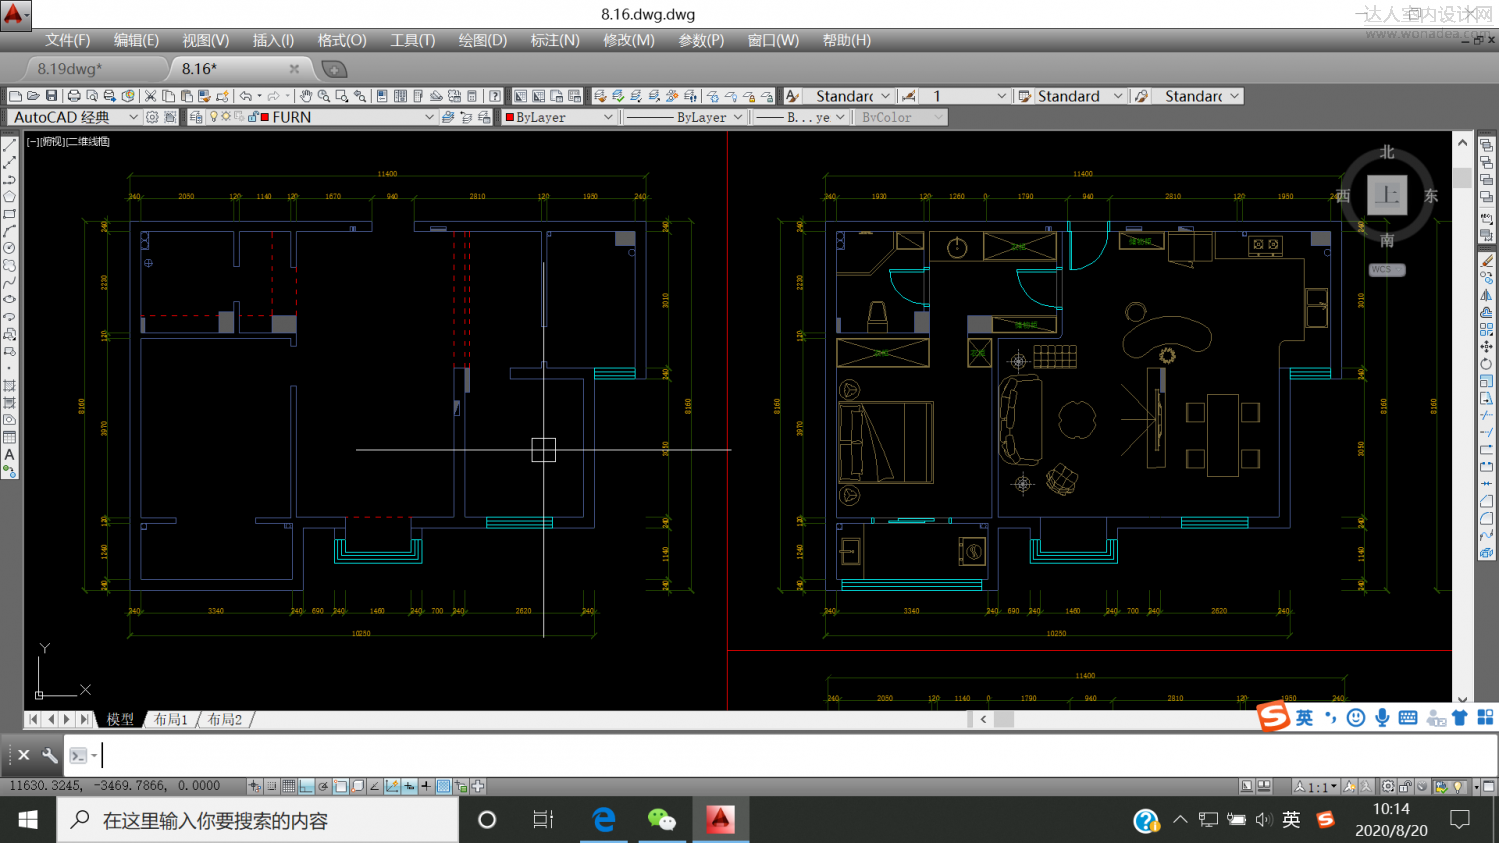Select the Rectangle tool in draw toolbar
The image size is (1499, 843).
pos(10,214)
